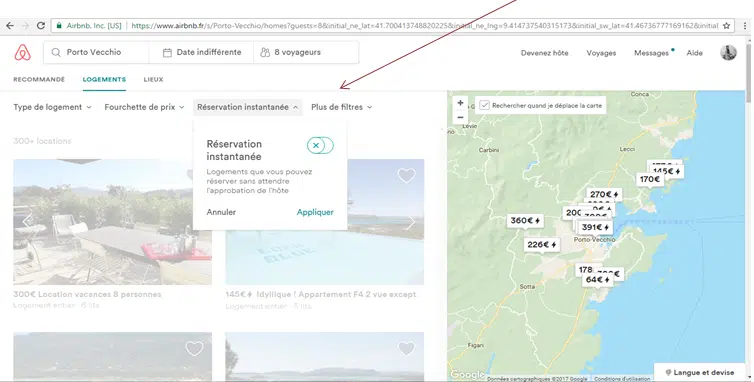754x382 pixels.
Task: Open the user profile avatar
Action: (x=728, y=52)
